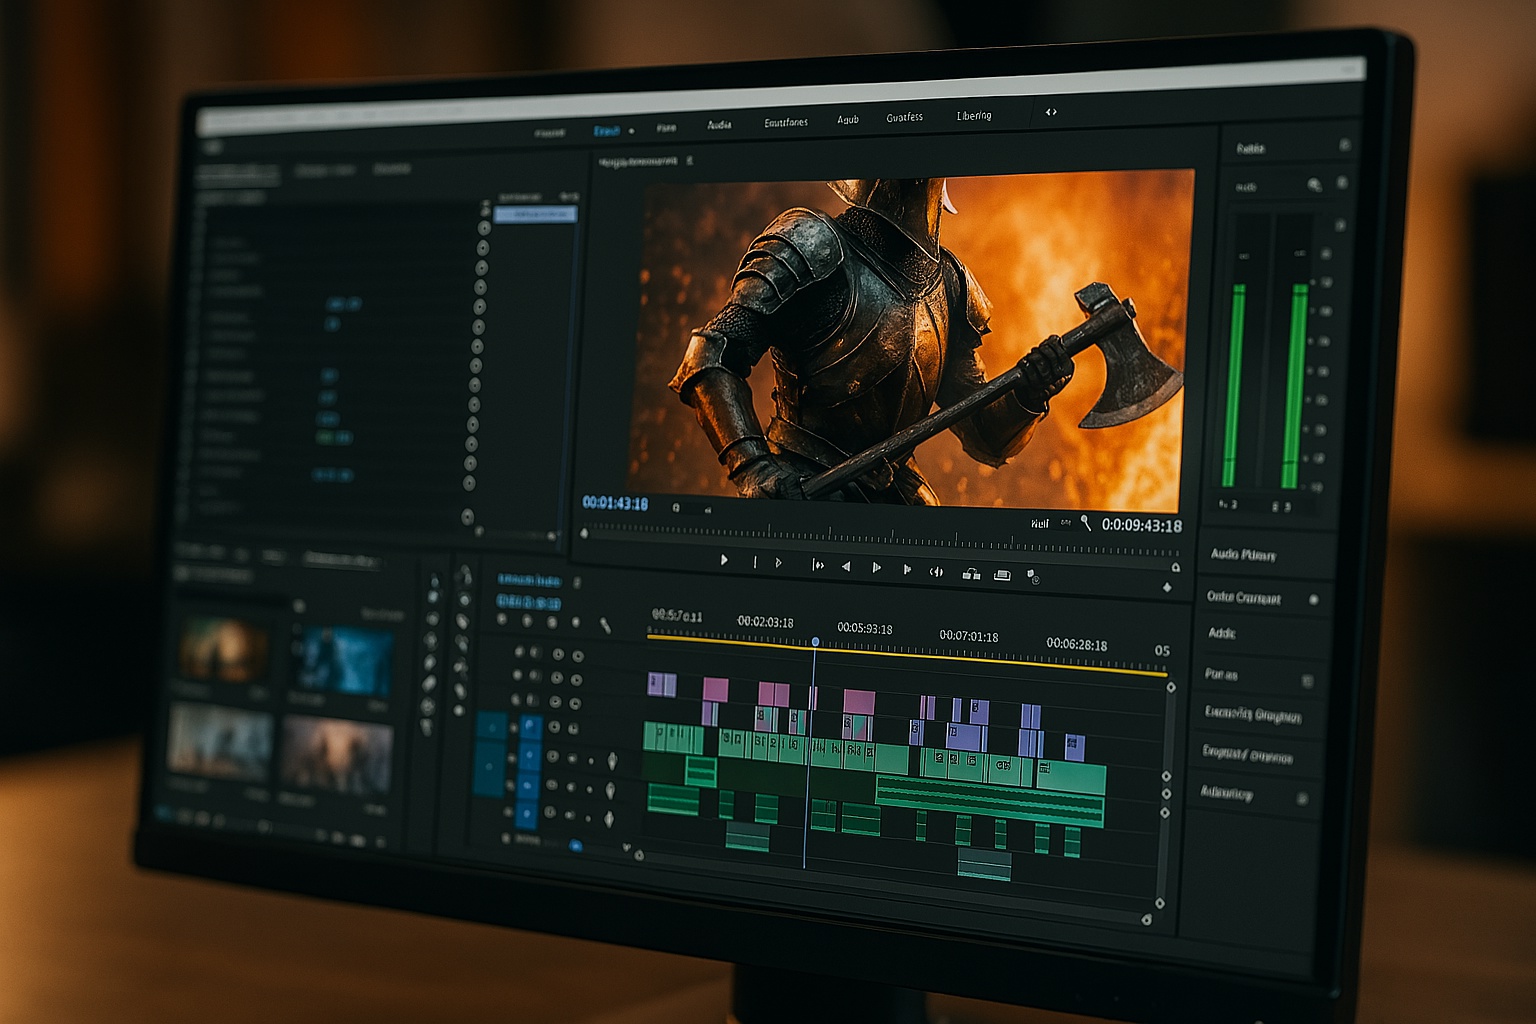Open the Nell zoom-level dropdown in monitor

coord(1040,523)
